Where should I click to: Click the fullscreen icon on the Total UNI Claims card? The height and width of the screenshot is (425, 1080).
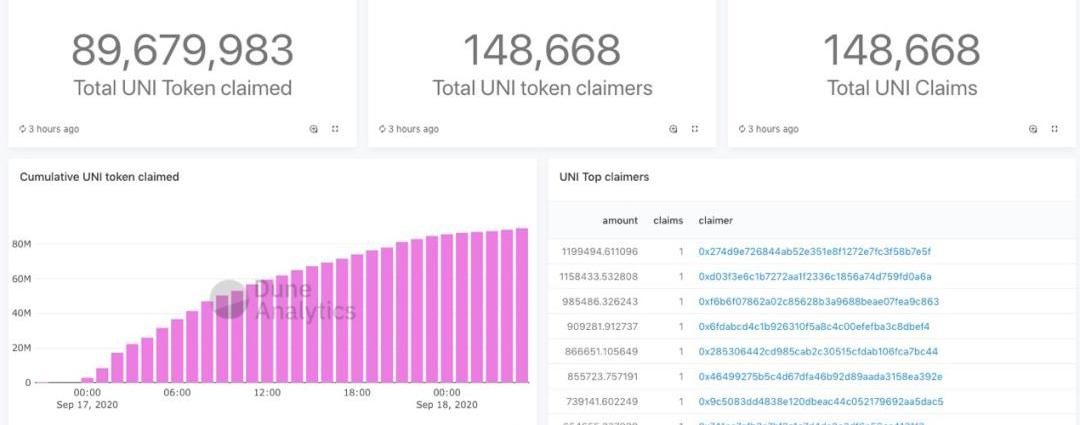pos(1055,129)
